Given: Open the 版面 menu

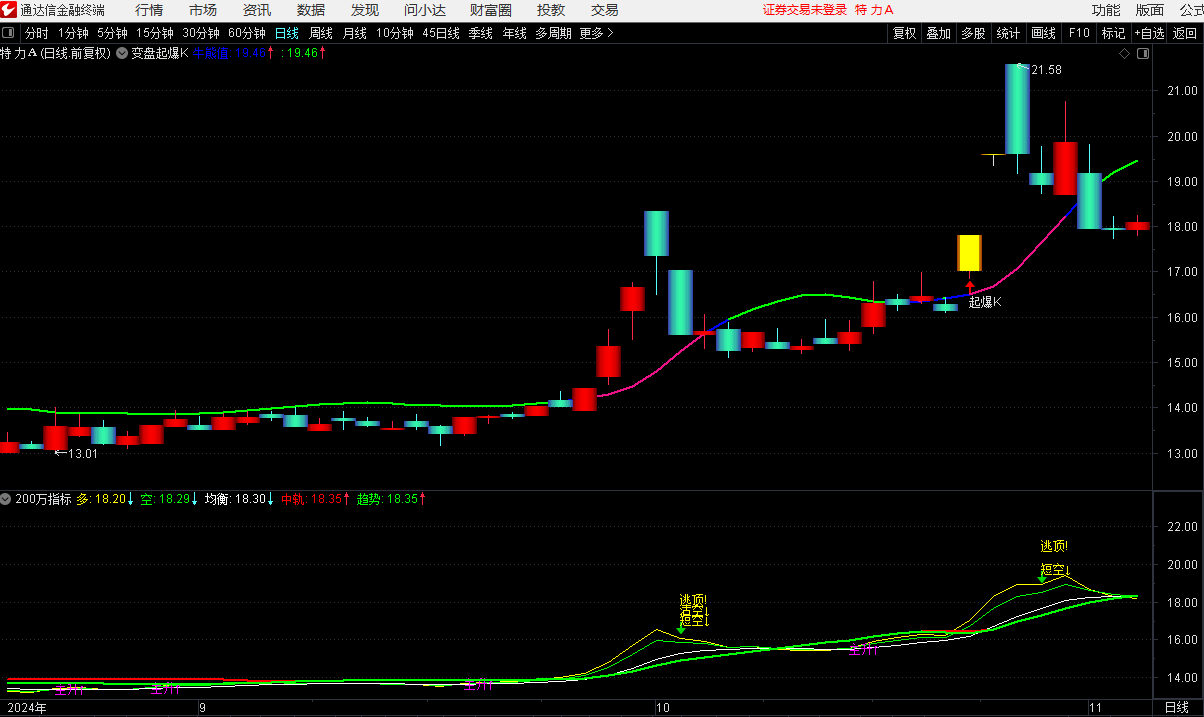Looking at the screenshot, I should pyautogui.click(x=1150, y=10).
